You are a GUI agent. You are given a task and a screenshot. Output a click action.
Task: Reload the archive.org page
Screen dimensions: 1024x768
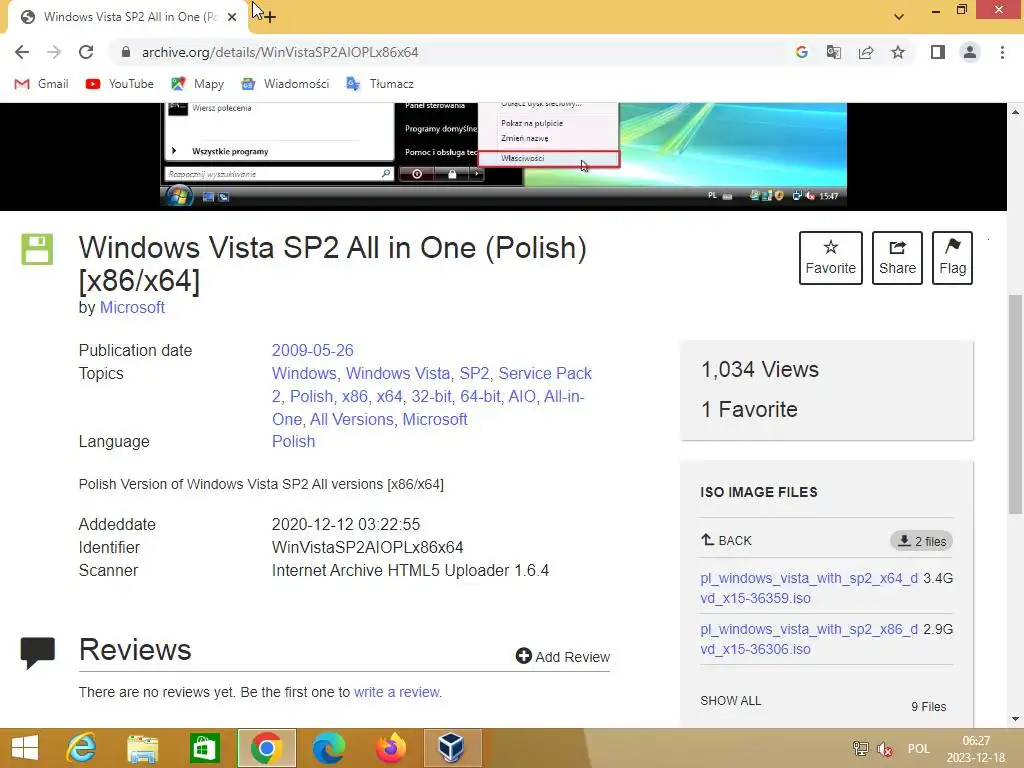tap(86, 52)
